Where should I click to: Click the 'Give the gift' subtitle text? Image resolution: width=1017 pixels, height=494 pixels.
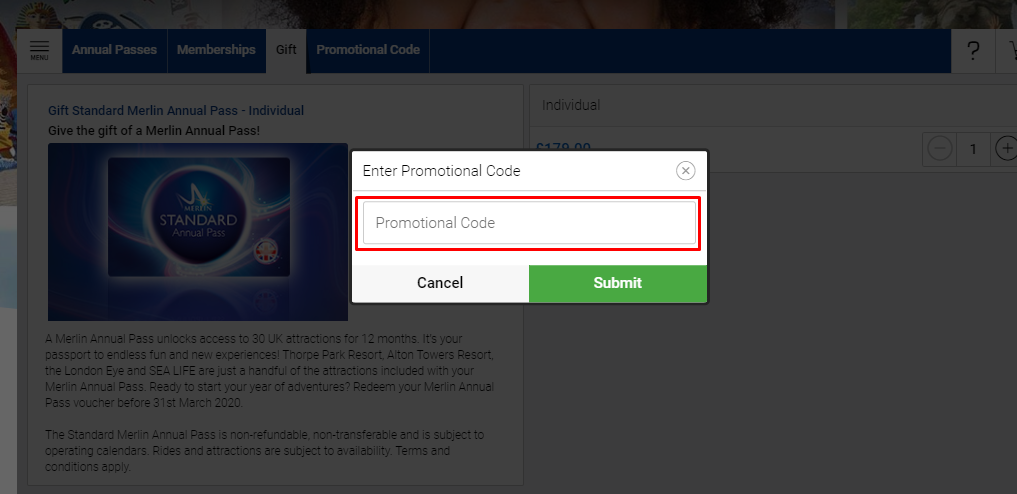click(x=154, y=131)
